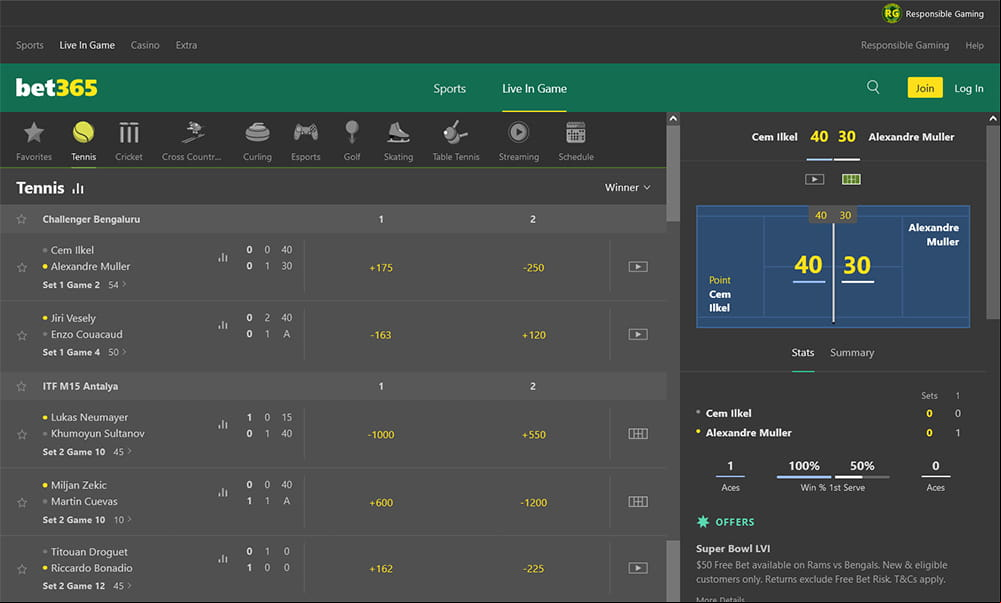Switch to Live In Game green header tab
1001x603 pixels.
[534, 89]
